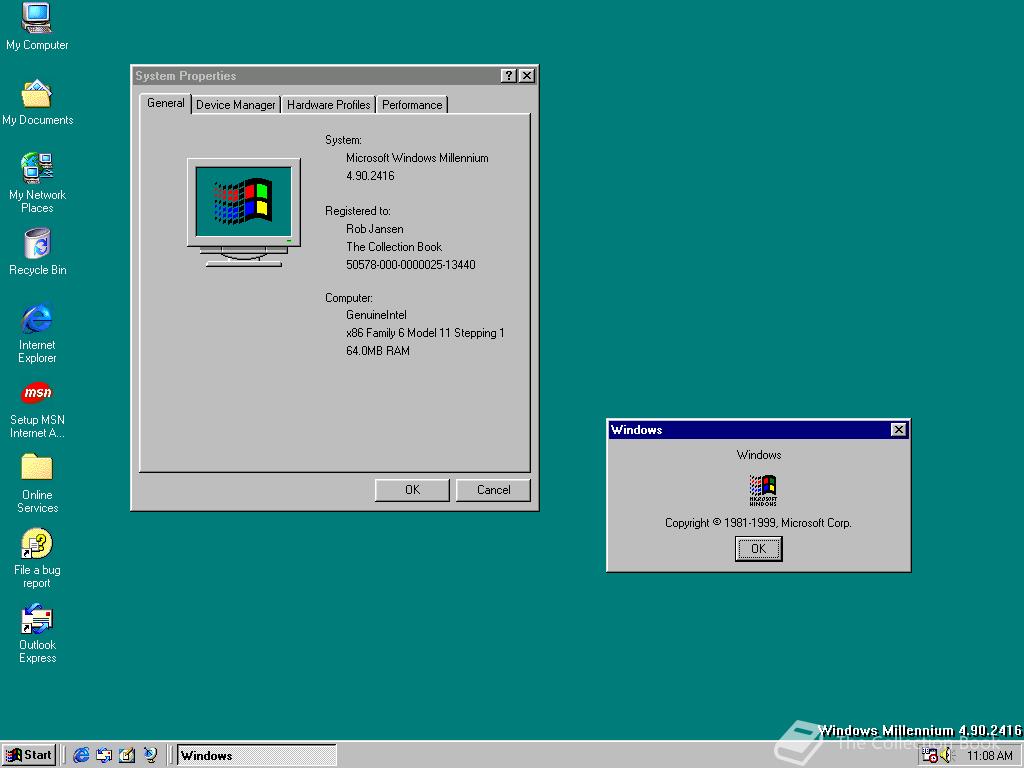Click the Rob Jansen registered name
This screenshot has height=768, width=1024.
click(x=375, y=229)
